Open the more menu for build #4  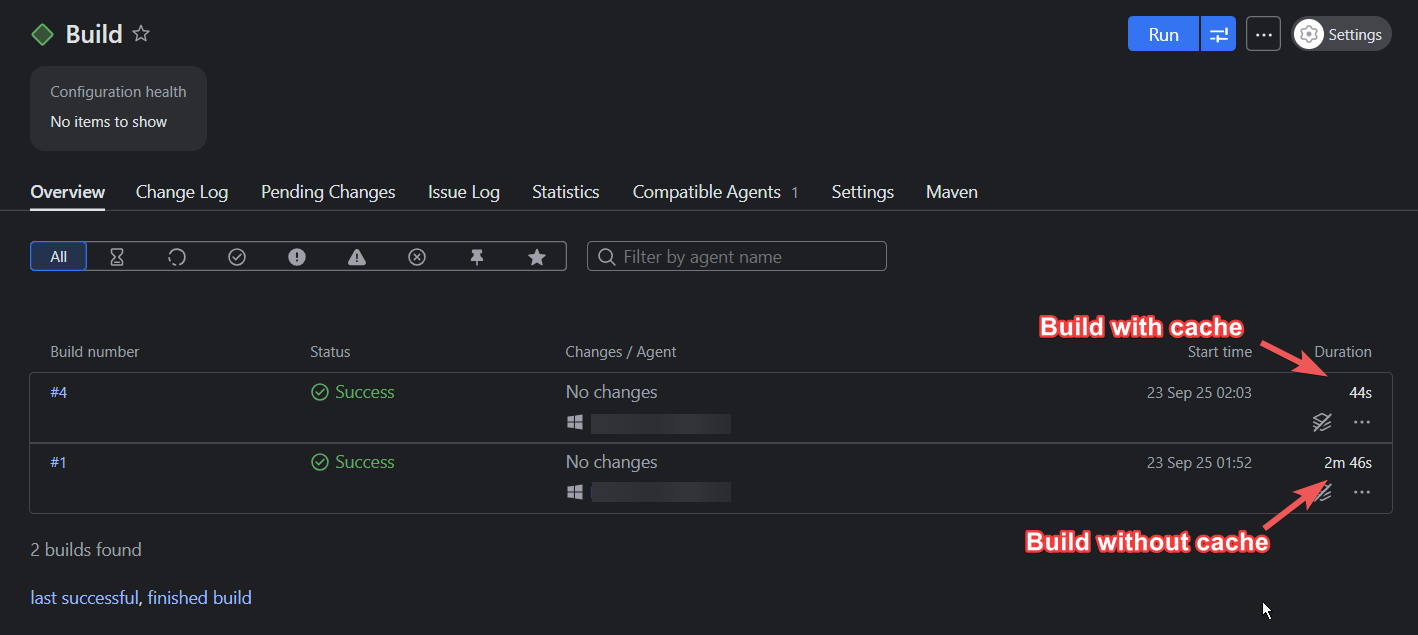tap(1361, 422)
